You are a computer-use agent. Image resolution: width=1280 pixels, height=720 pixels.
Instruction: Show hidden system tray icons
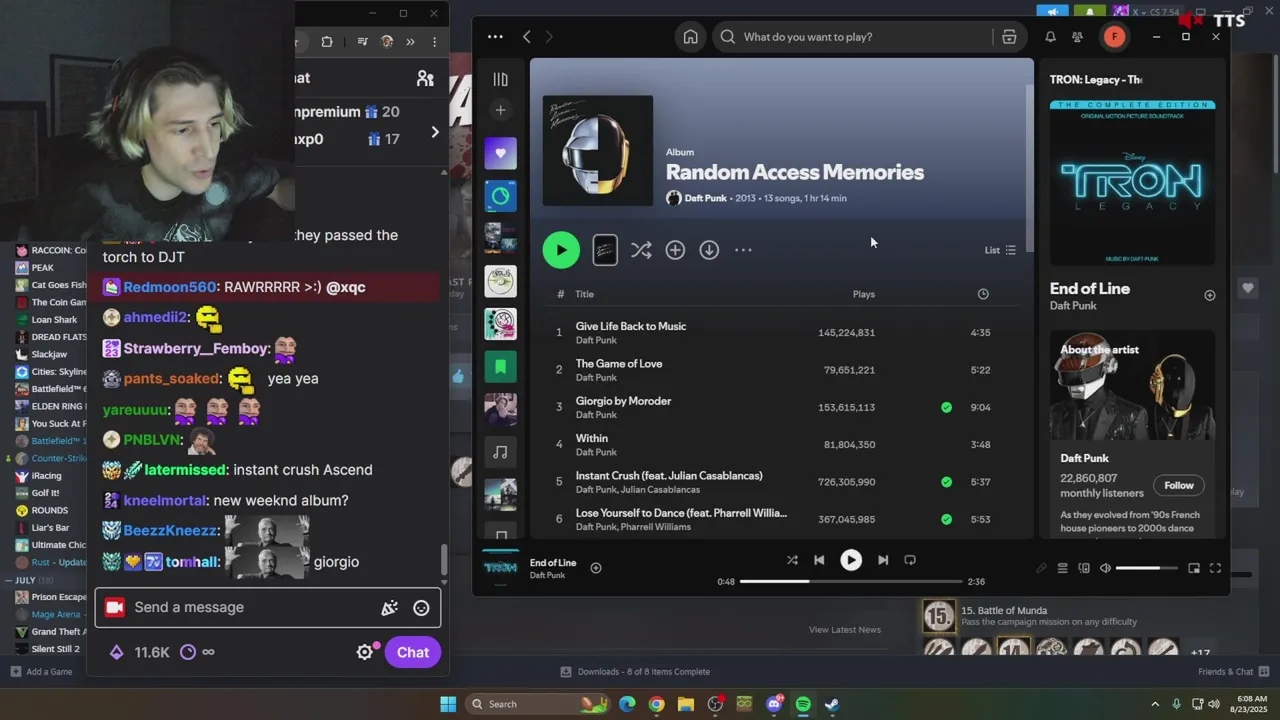click(x=1155, y=704)
